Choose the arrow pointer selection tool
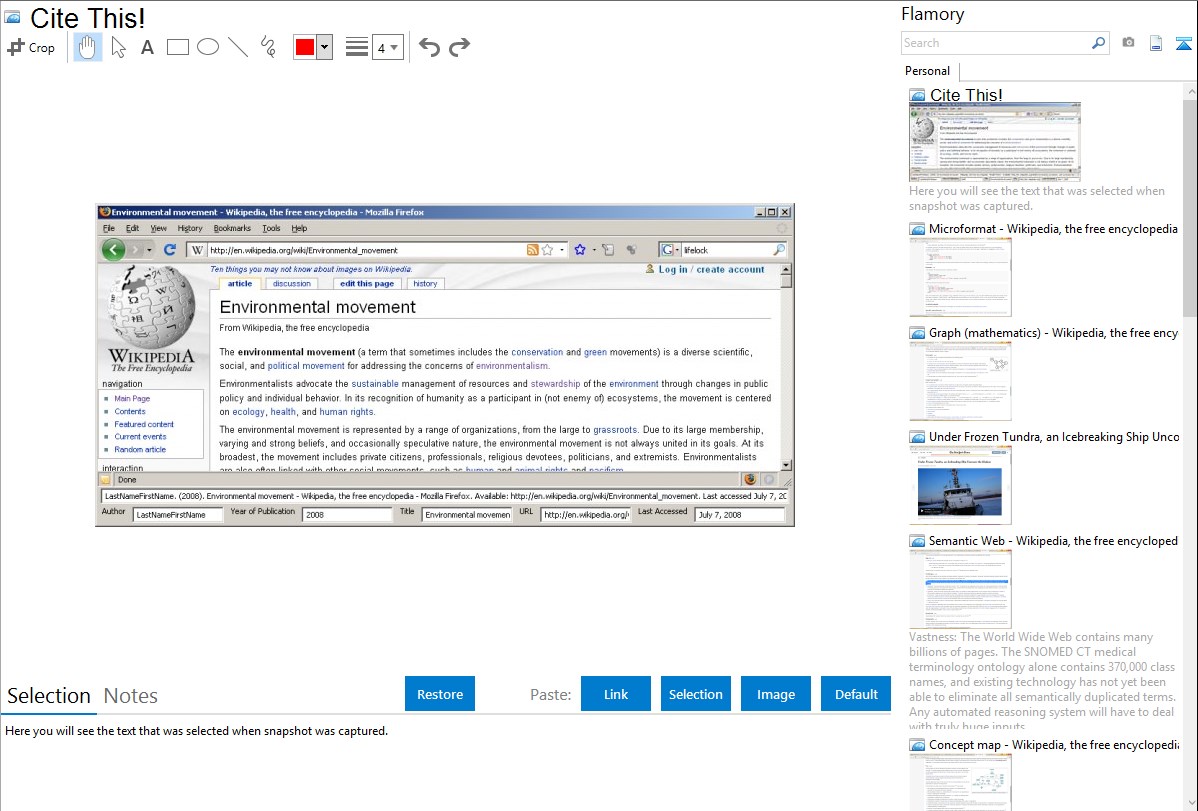Image resolution: width=1198 pixels, height=811 pixels. click(x=118, y=47)
